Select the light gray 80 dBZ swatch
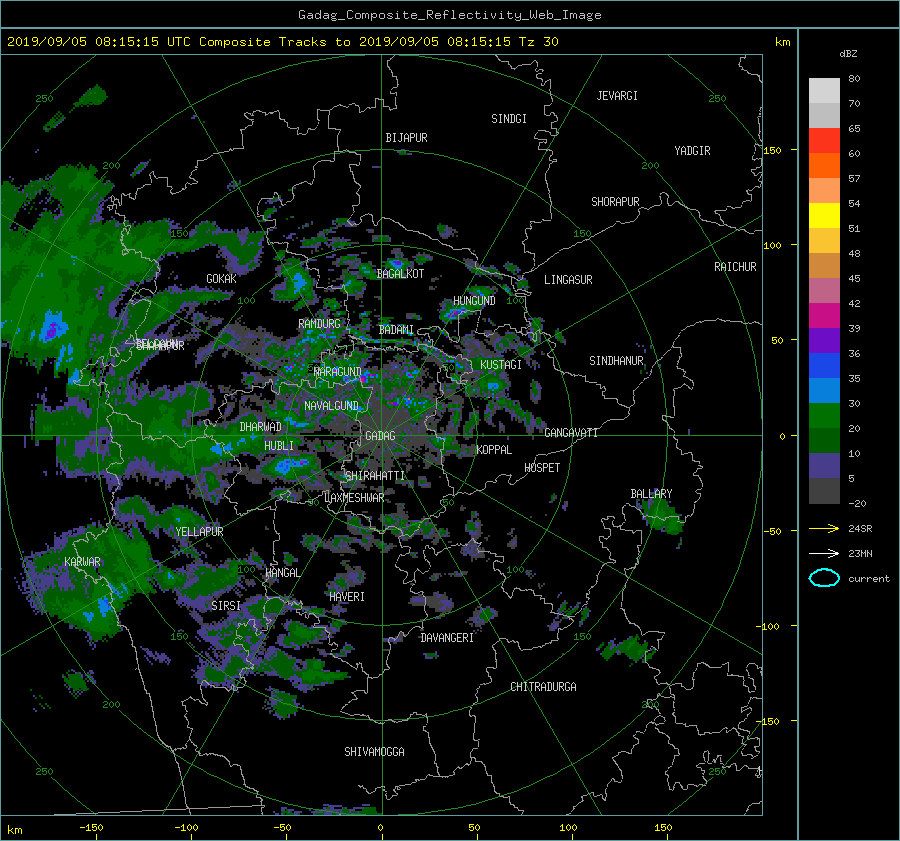This screenshot has height=841, width=900. 824,90
